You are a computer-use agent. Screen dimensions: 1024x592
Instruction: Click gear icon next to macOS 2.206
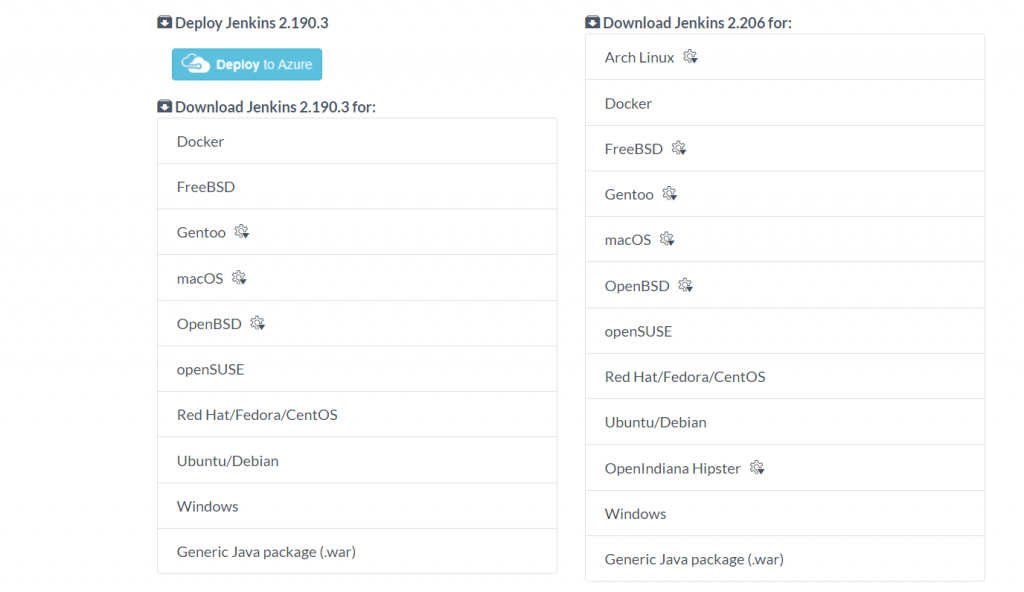tap(667, 239)
